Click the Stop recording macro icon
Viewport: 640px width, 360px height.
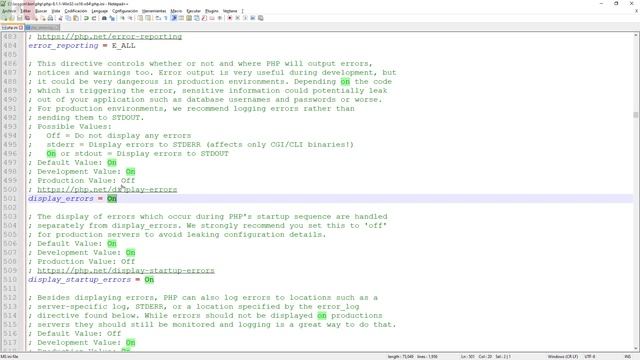click(238, 18)
